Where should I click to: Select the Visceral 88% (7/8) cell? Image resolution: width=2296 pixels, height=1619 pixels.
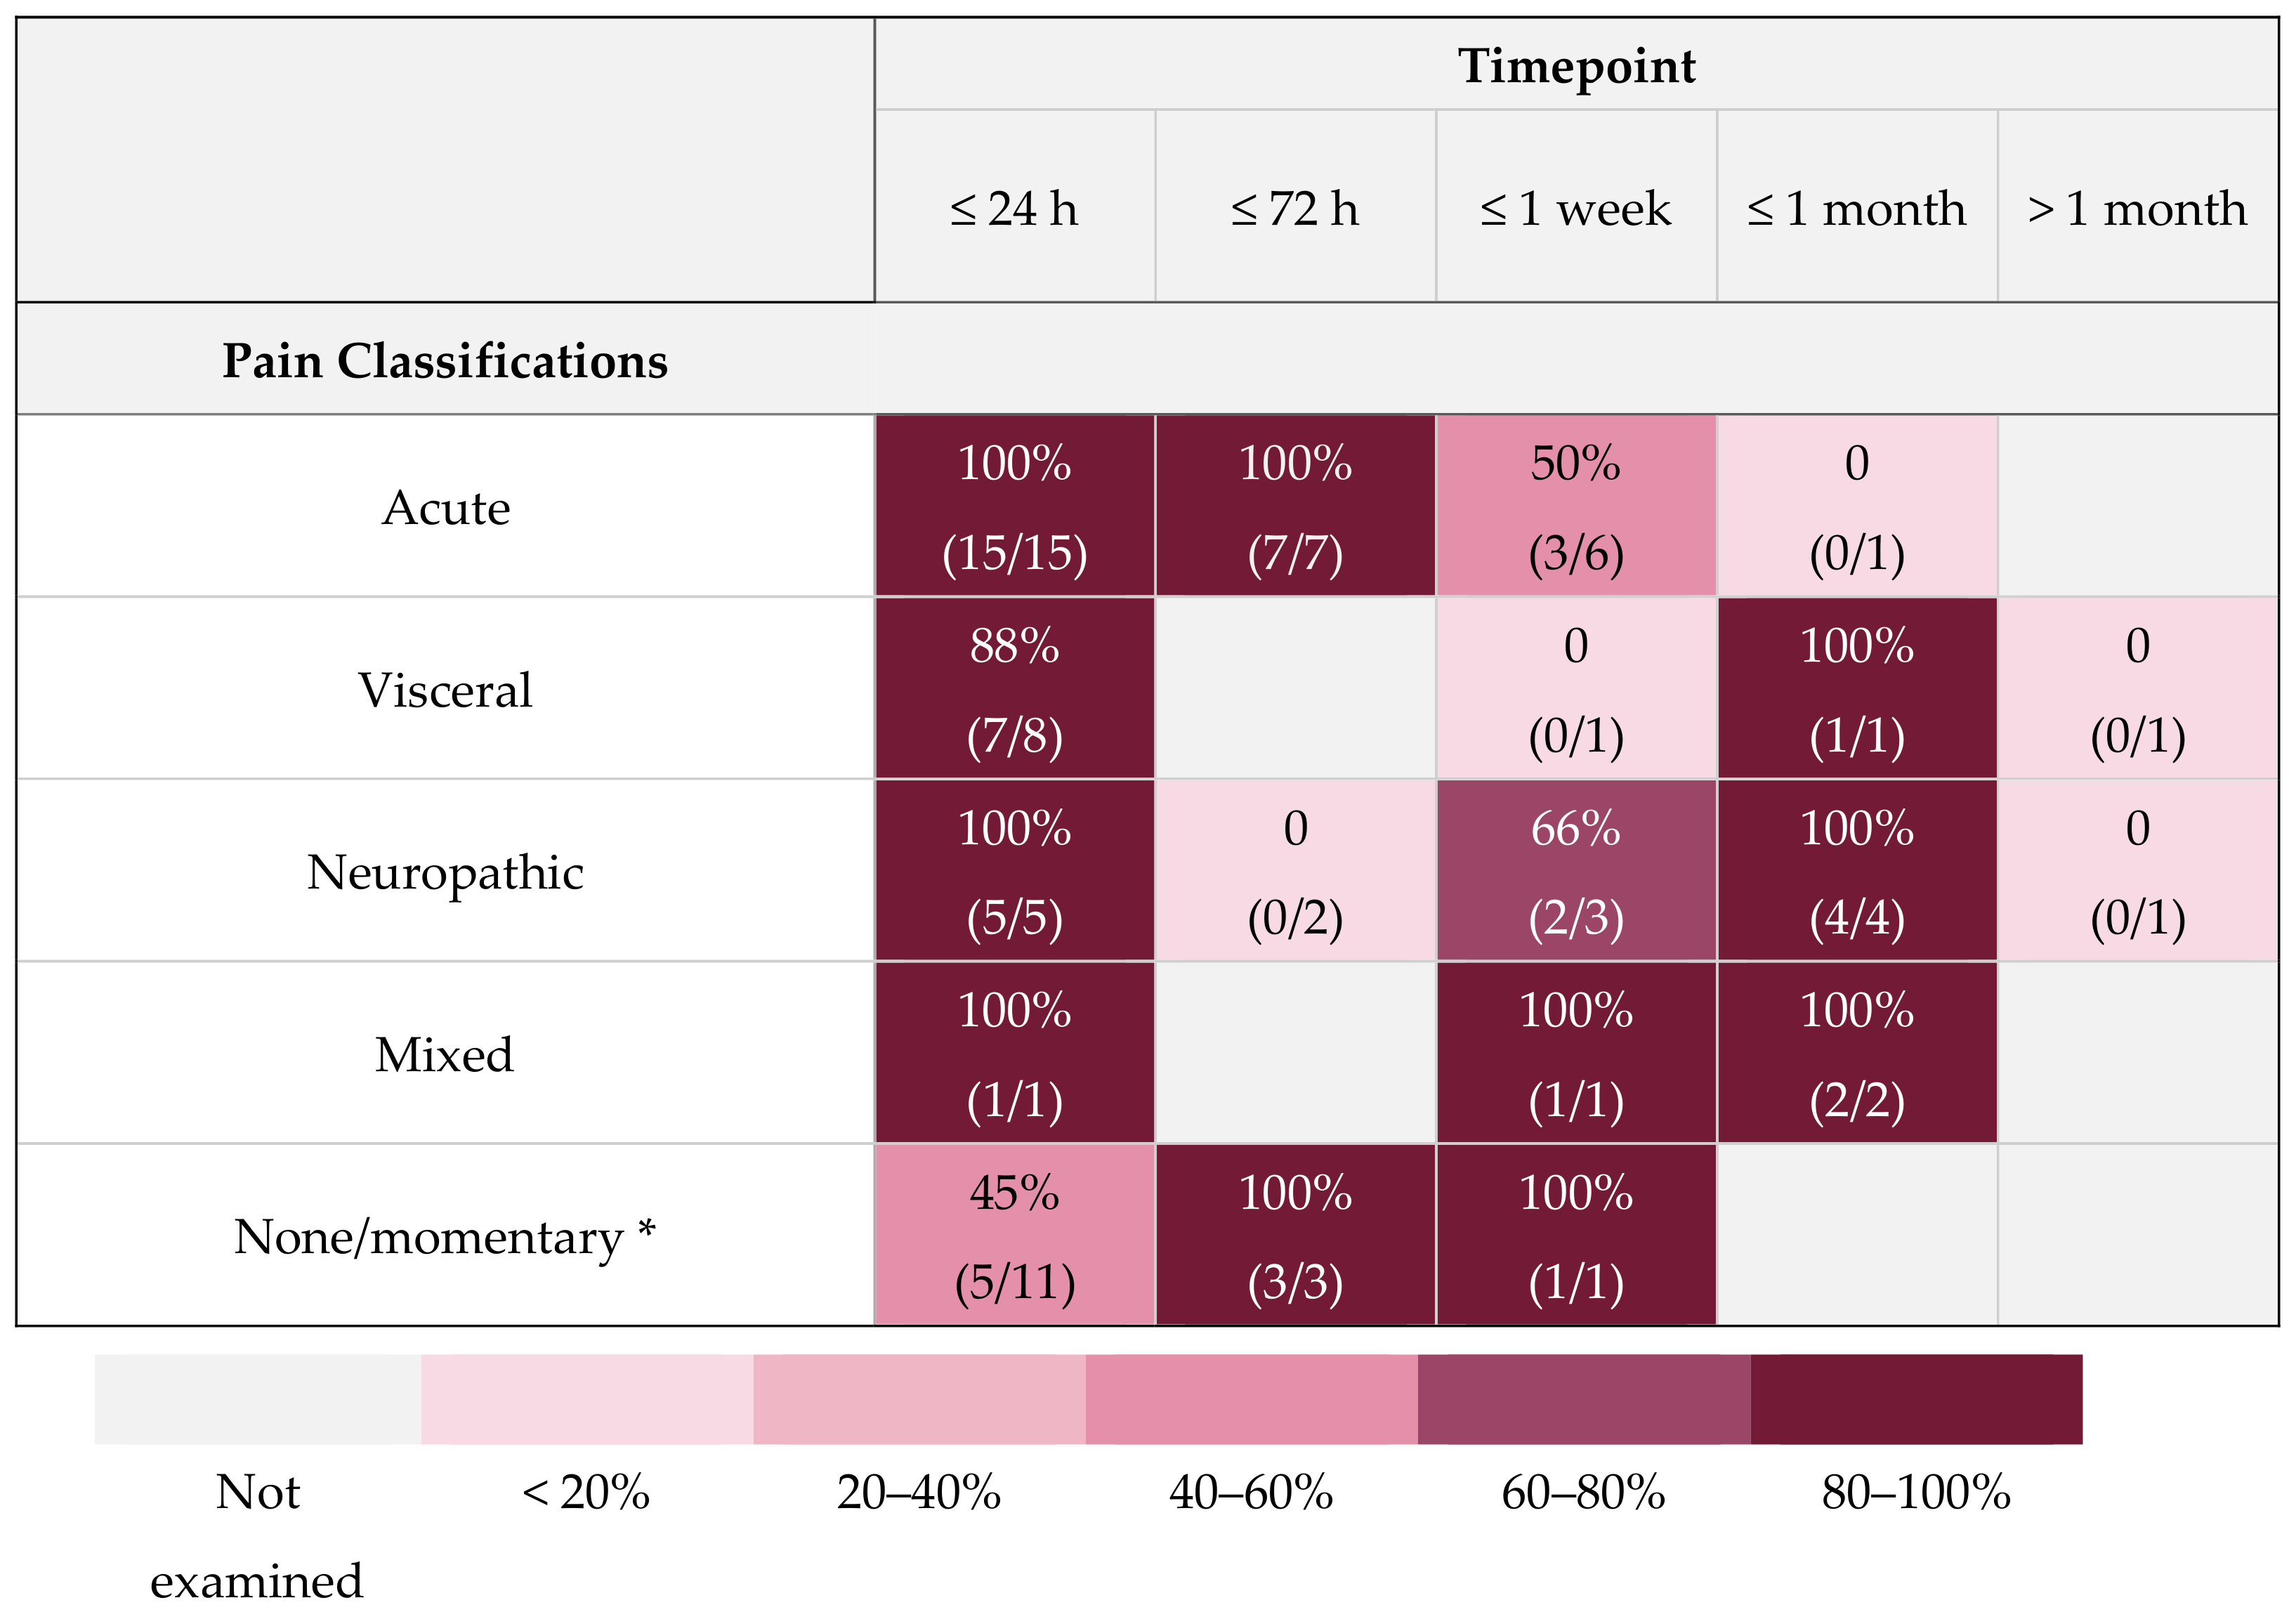(x=1014, y=689)
